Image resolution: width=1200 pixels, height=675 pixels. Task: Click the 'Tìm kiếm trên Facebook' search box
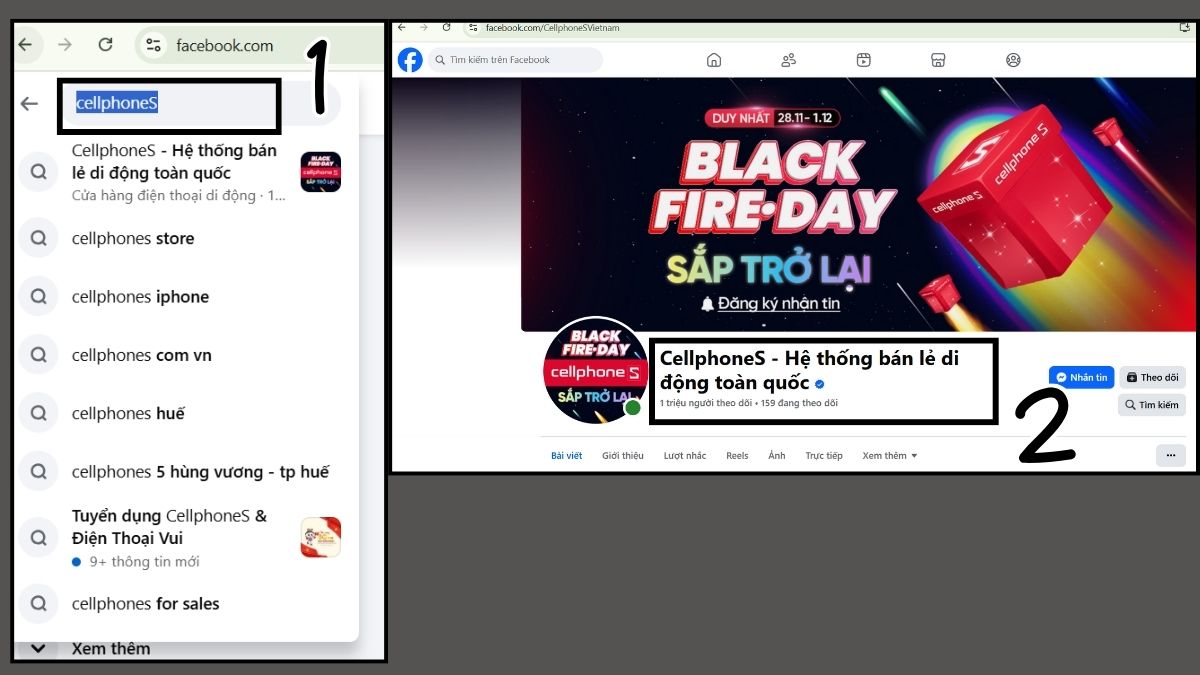[x=516, y=60]
